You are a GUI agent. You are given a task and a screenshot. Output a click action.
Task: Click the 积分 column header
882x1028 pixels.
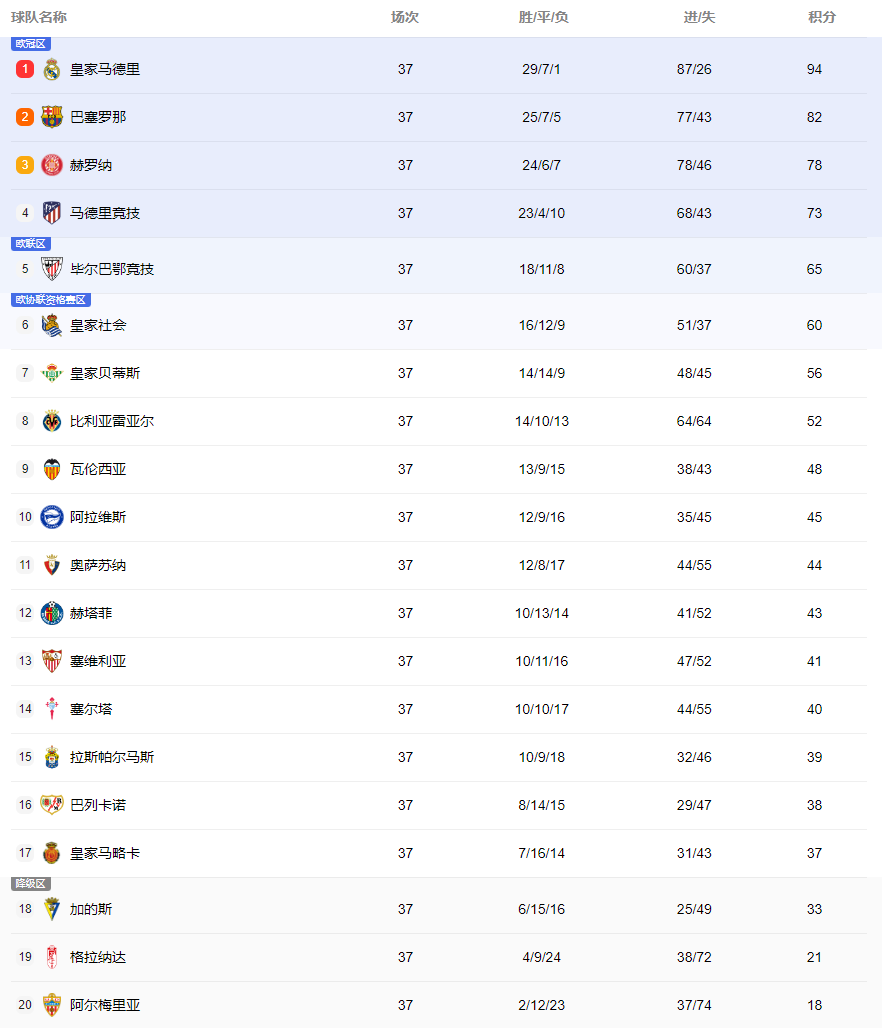point(822,17)
